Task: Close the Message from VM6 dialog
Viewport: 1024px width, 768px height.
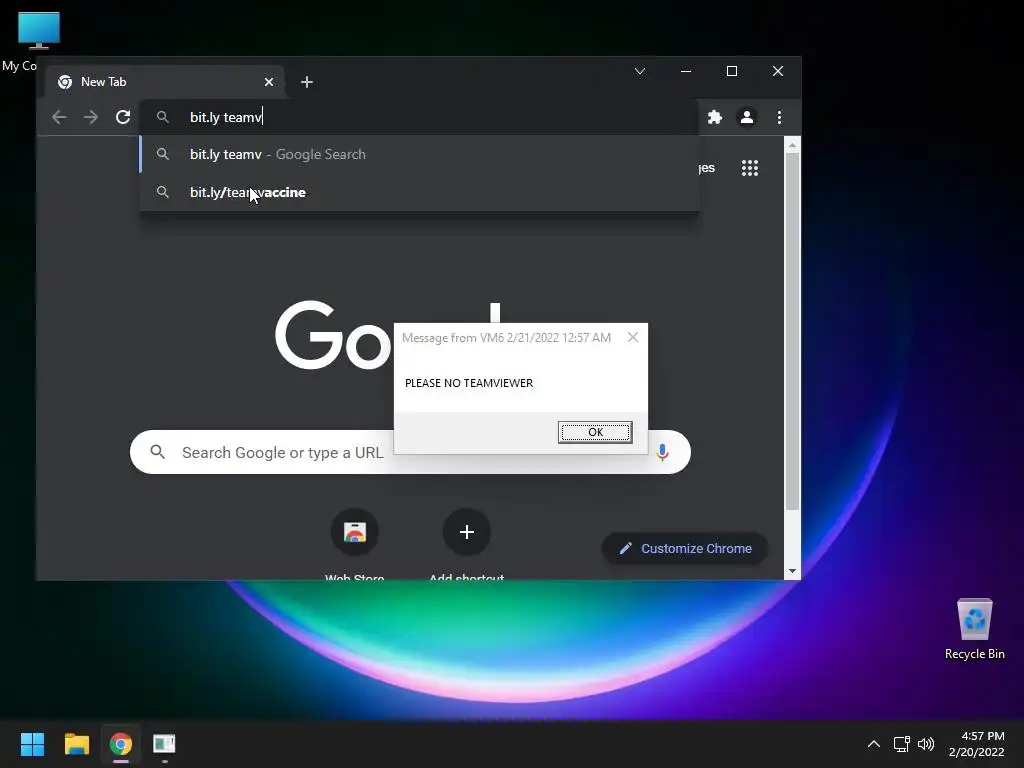Action: click(633, 338)
